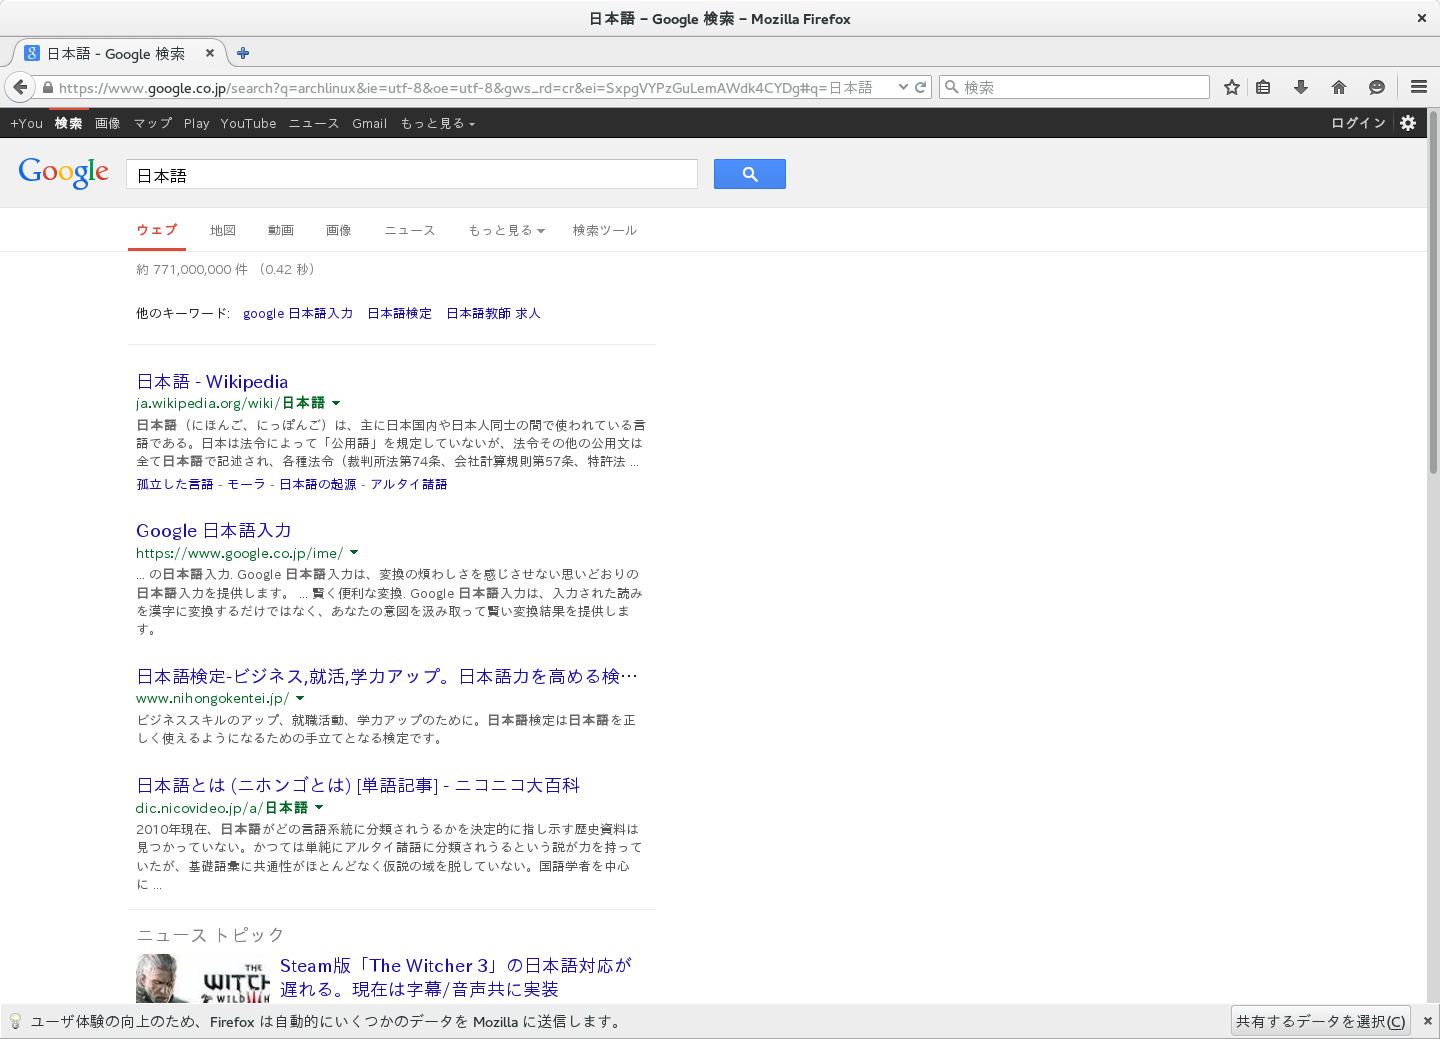Switch to the 地図 search tab
Screen dimensions: 1440x1039
point(223,230)
